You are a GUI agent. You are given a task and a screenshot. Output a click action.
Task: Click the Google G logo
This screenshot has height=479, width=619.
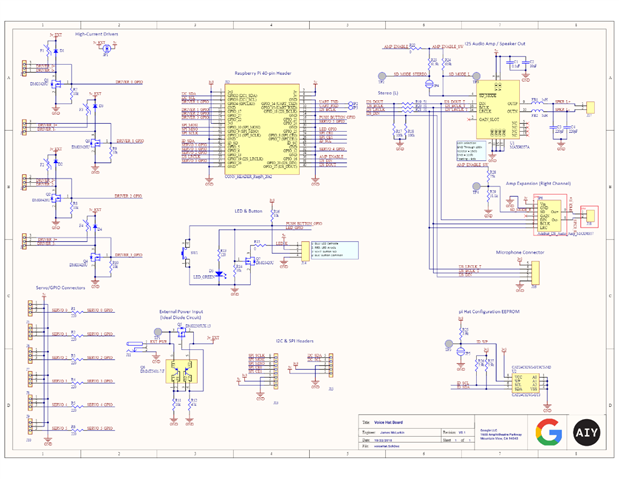pyautogui.click(x=549, y=432)
